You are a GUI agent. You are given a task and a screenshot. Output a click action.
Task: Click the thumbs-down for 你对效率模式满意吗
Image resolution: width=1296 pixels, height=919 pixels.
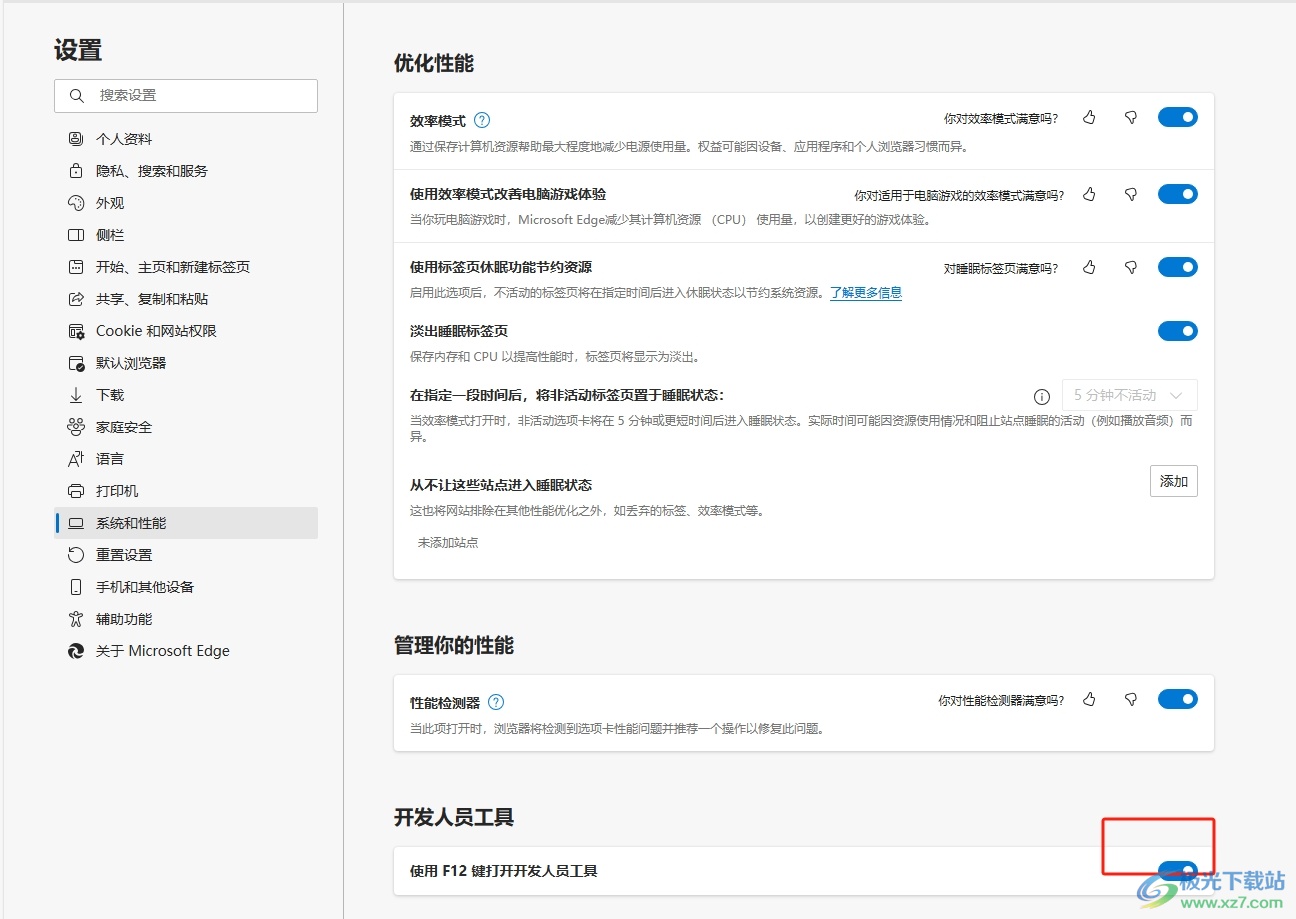(x=1131, y=118)
